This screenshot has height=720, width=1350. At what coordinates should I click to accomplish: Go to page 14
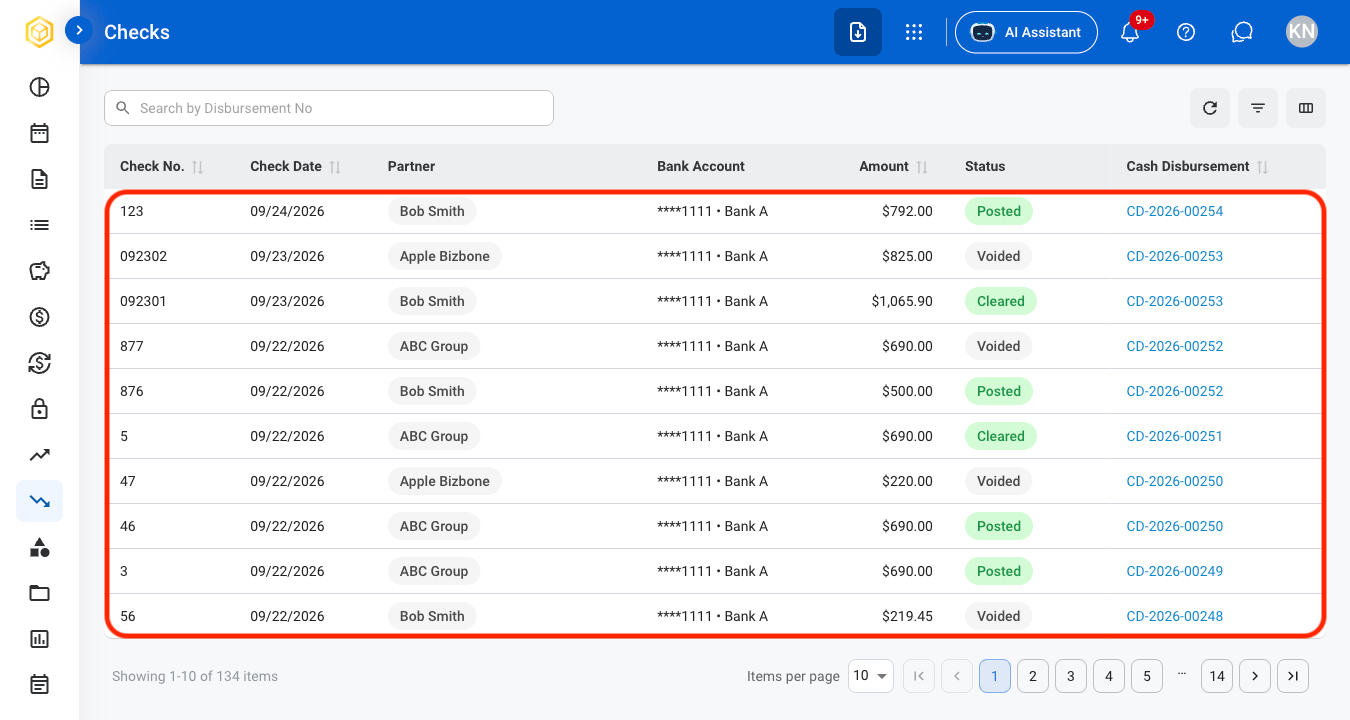[x=1217, y=676]
